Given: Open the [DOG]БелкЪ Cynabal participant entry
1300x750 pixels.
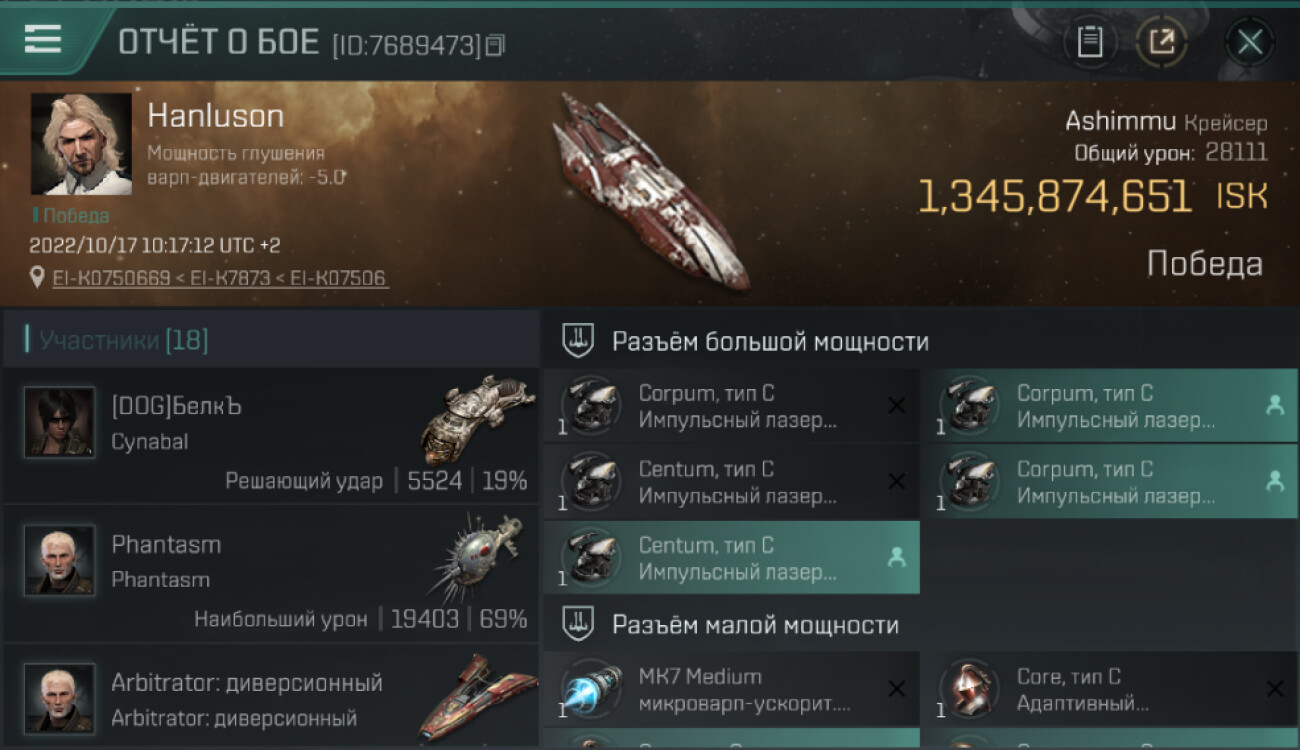Looking at the screenshot, I should [271, 436].
